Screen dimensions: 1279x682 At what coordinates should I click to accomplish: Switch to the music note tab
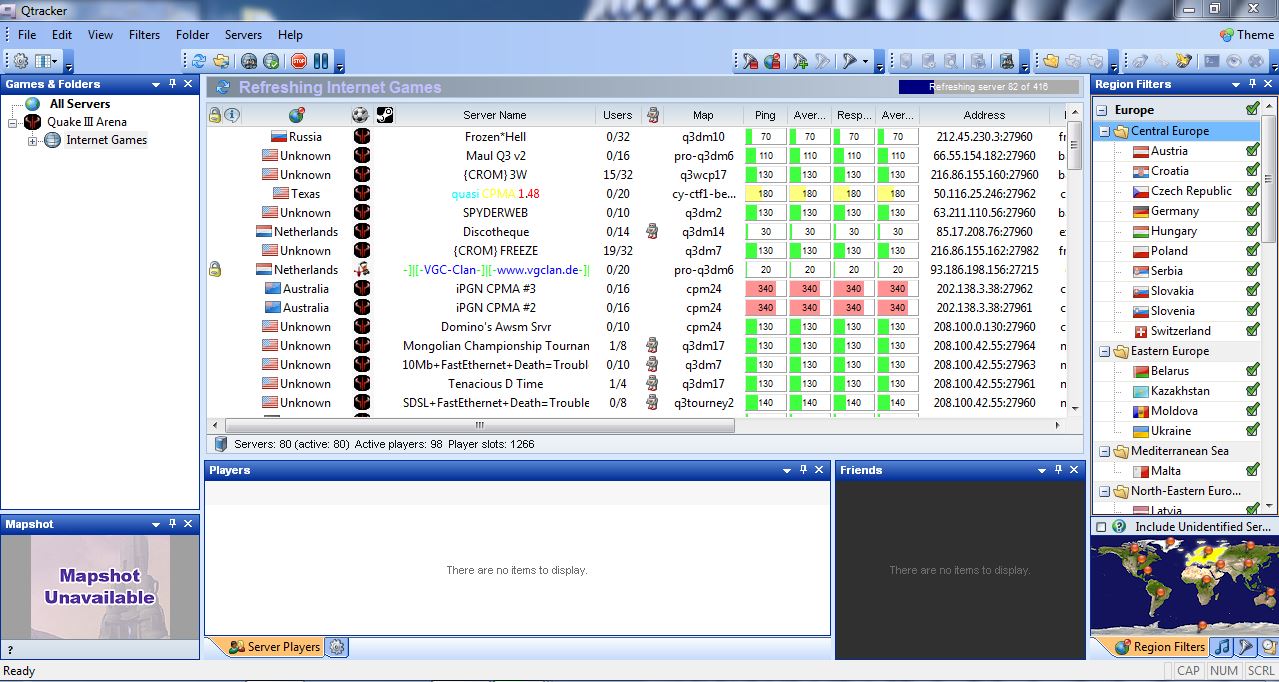(x=1222, y=647)
